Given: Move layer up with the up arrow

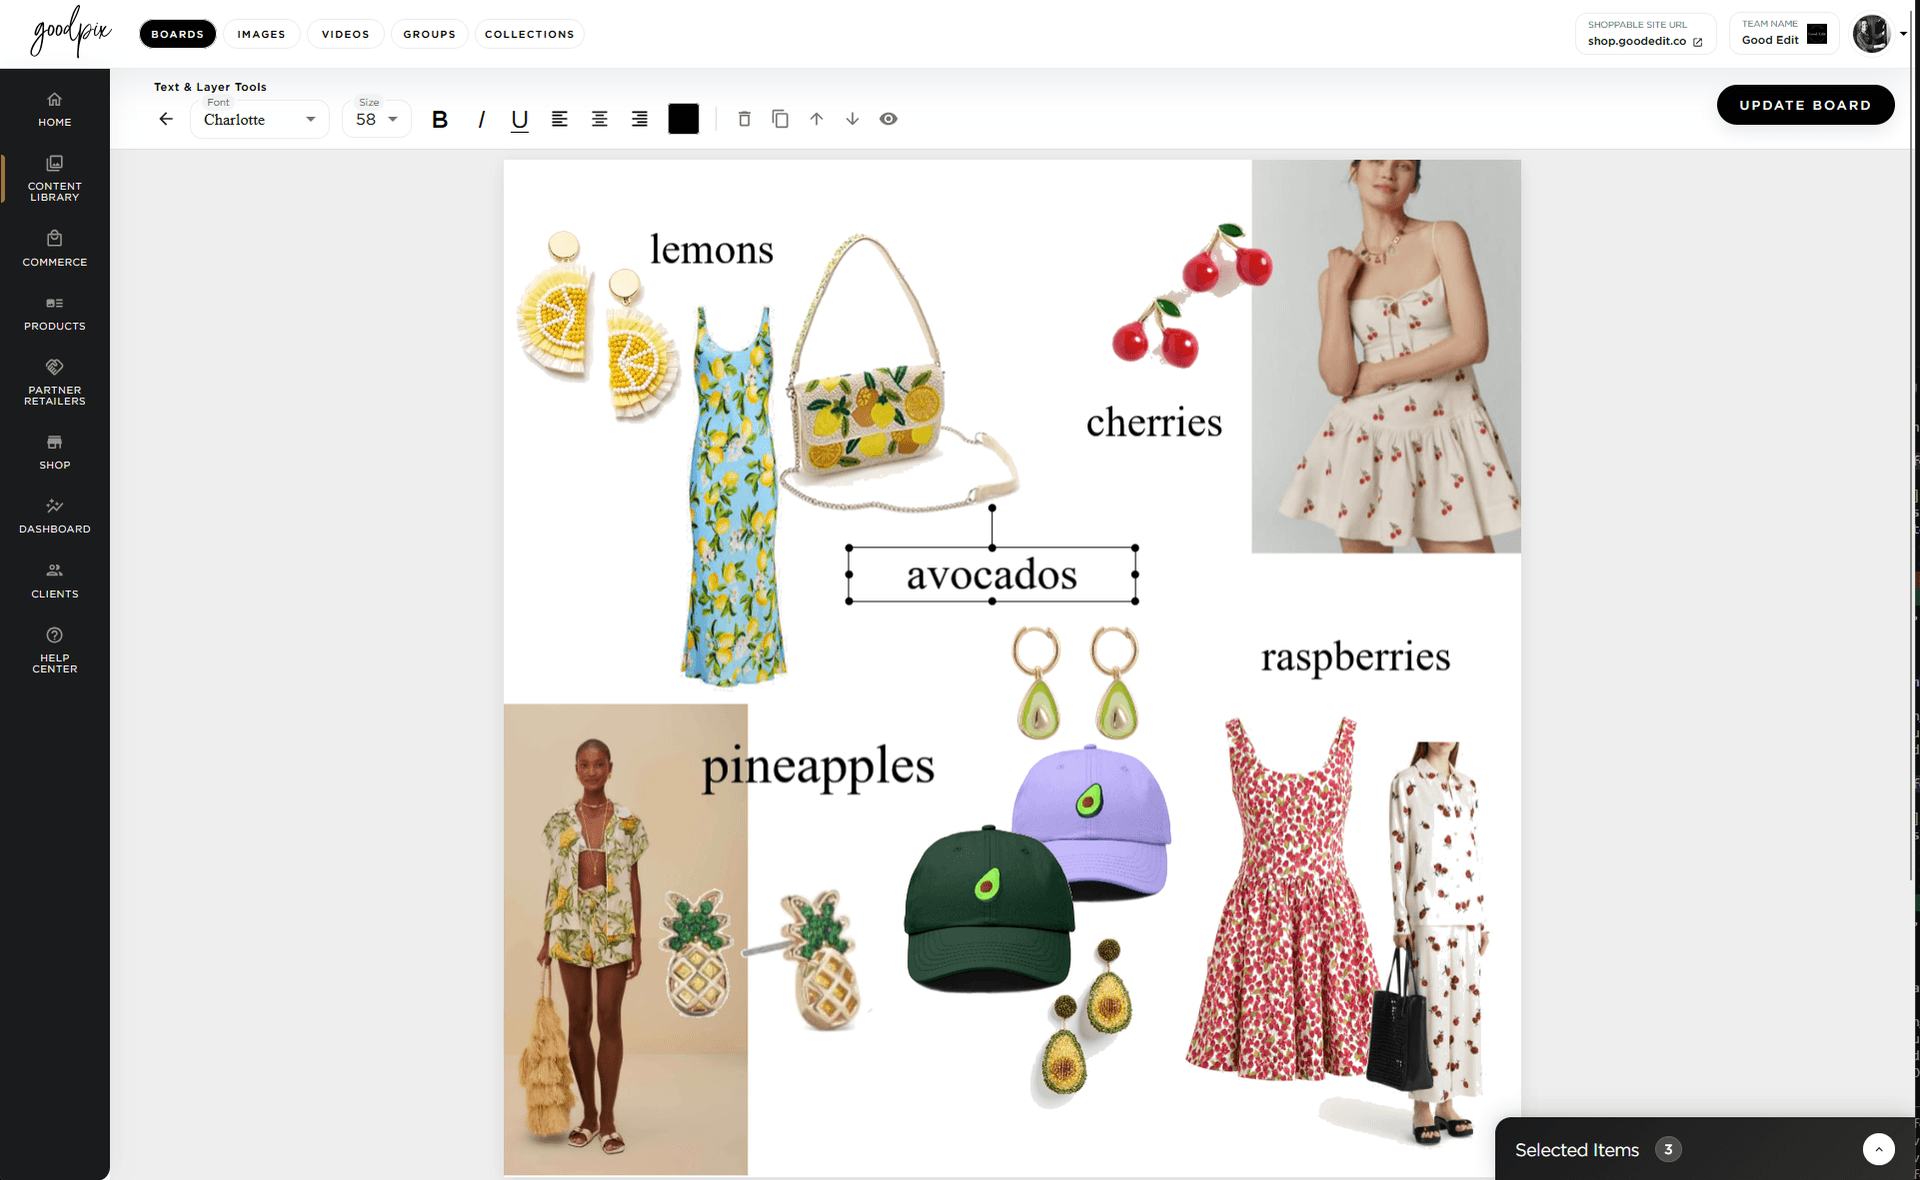Looking at the screenshot, I should point(816,119).
